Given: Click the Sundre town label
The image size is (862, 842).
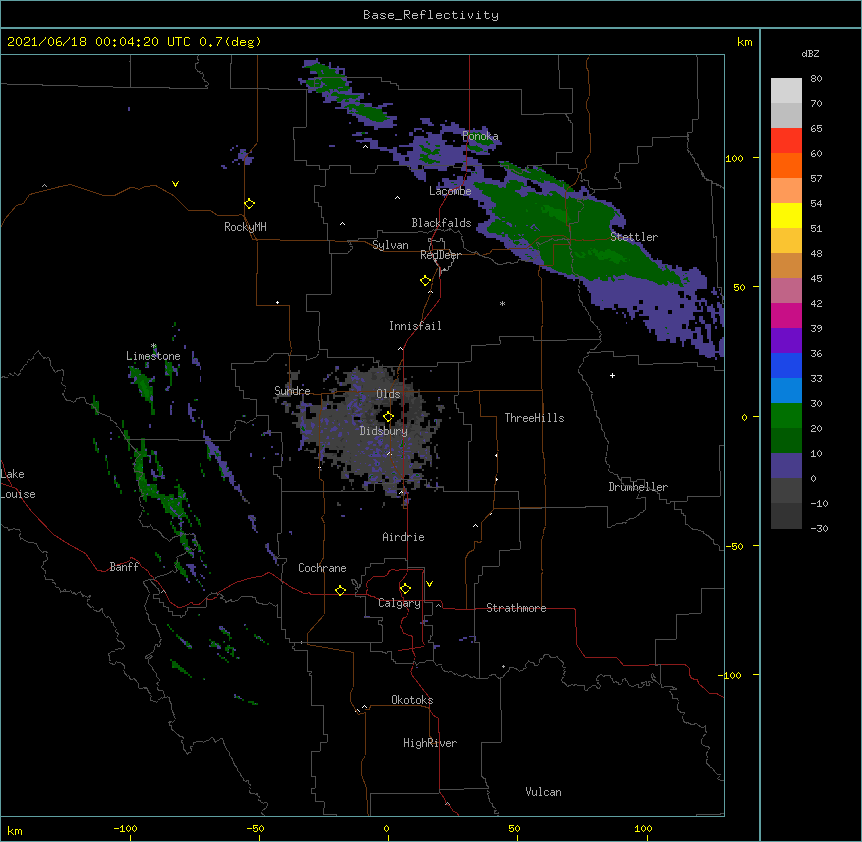Looking at the screenshot, I should [x=292, y=391].
